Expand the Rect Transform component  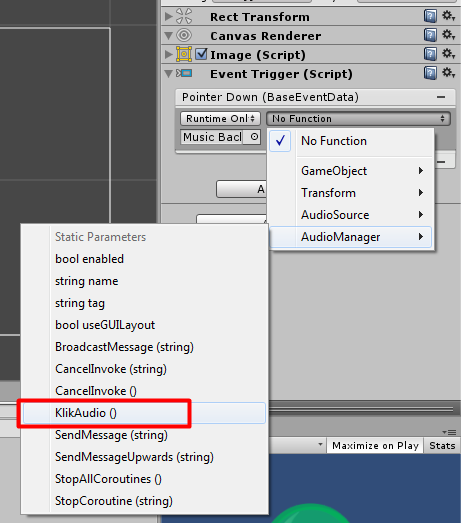[x=169, y=16]
